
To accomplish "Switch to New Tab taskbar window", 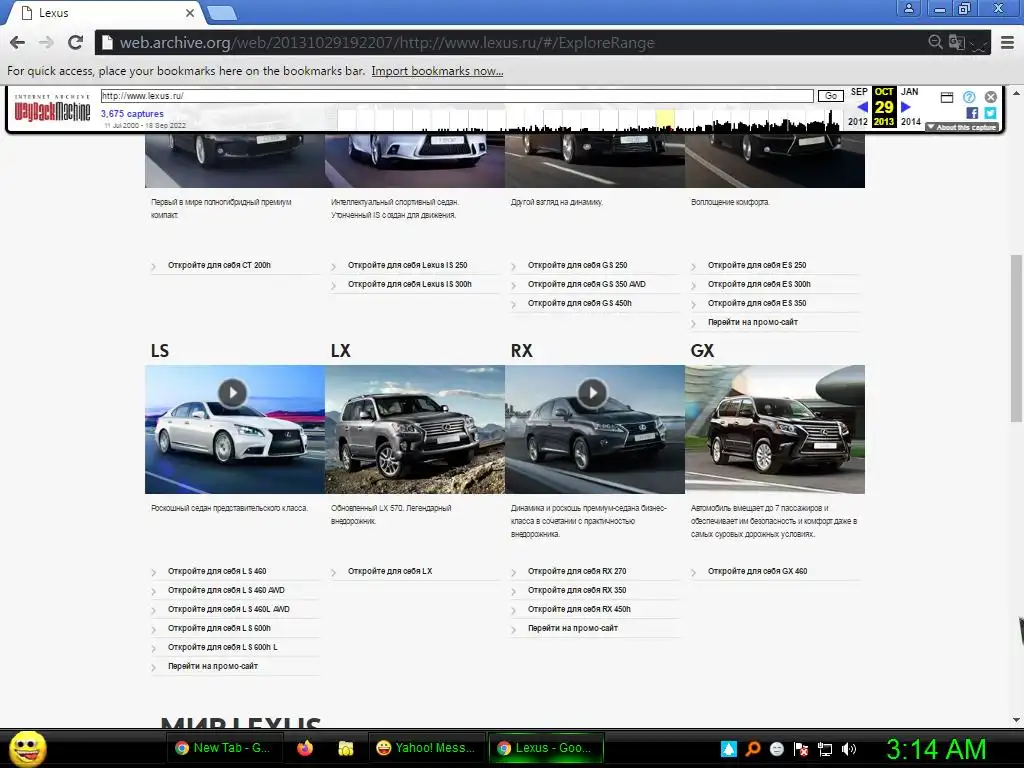I will coord(223,748).
